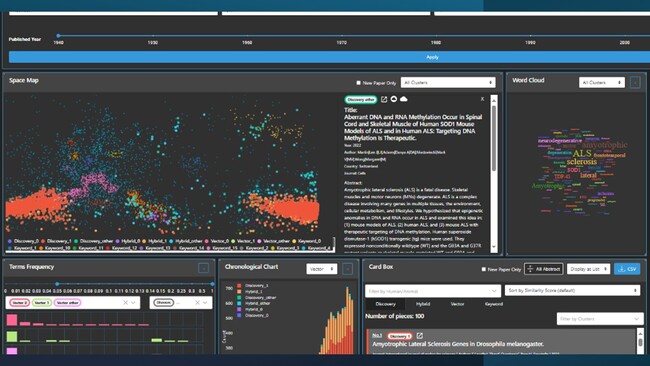Viewport: 650px width, 366px height.
Task: Enable New Paper Only in Space Map
Action: (359, 83)
